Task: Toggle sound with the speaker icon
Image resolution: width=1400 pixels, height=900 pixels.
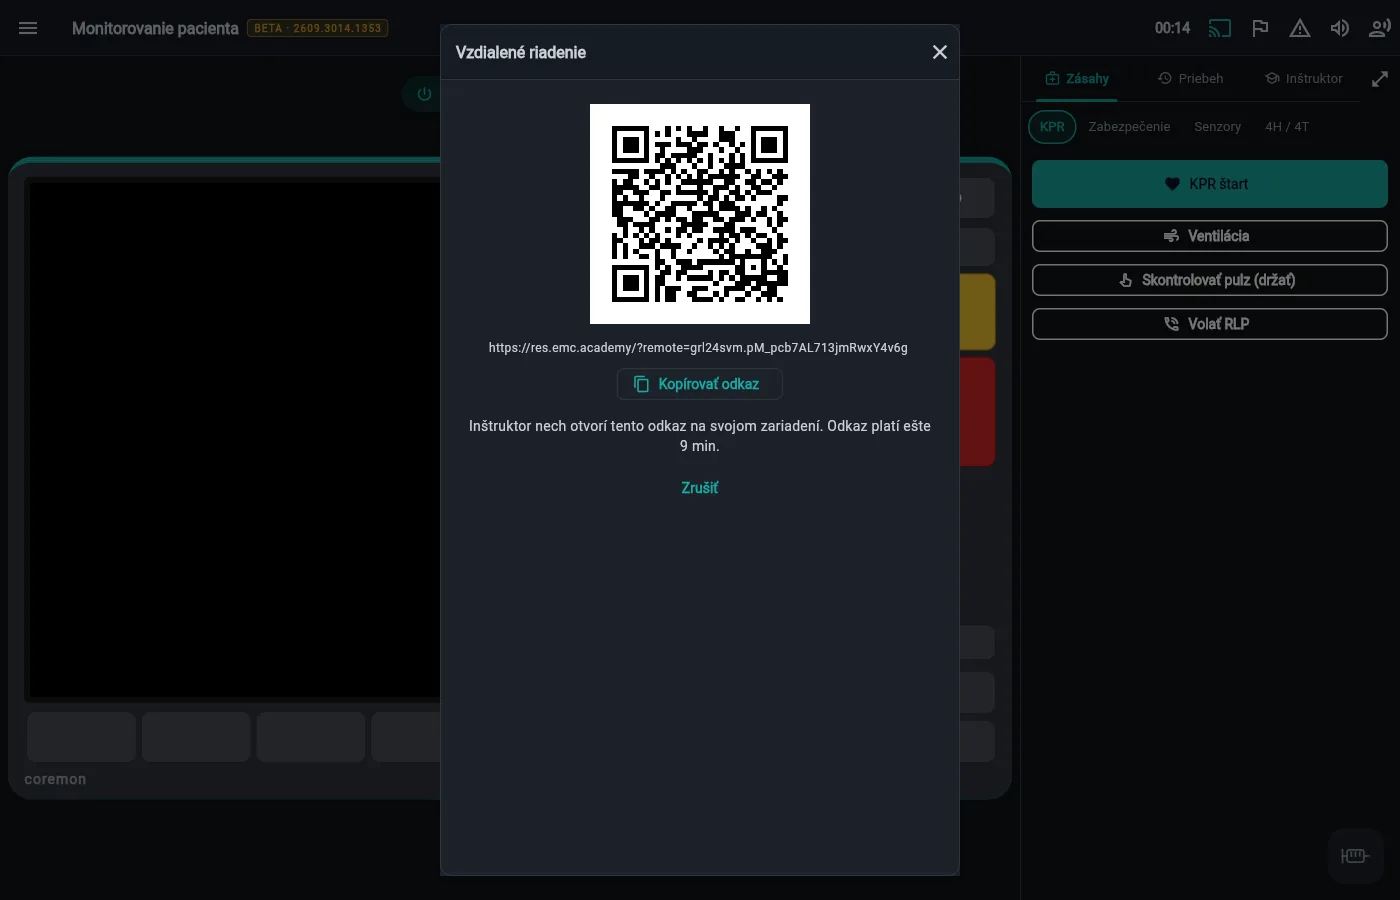Action: pos(1340,28)
